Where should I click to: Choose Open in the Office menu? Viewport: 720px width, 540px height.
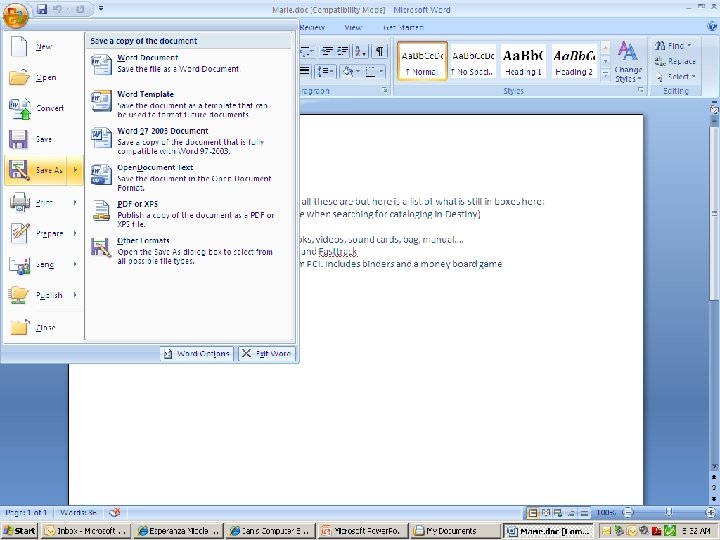point(44,78)
